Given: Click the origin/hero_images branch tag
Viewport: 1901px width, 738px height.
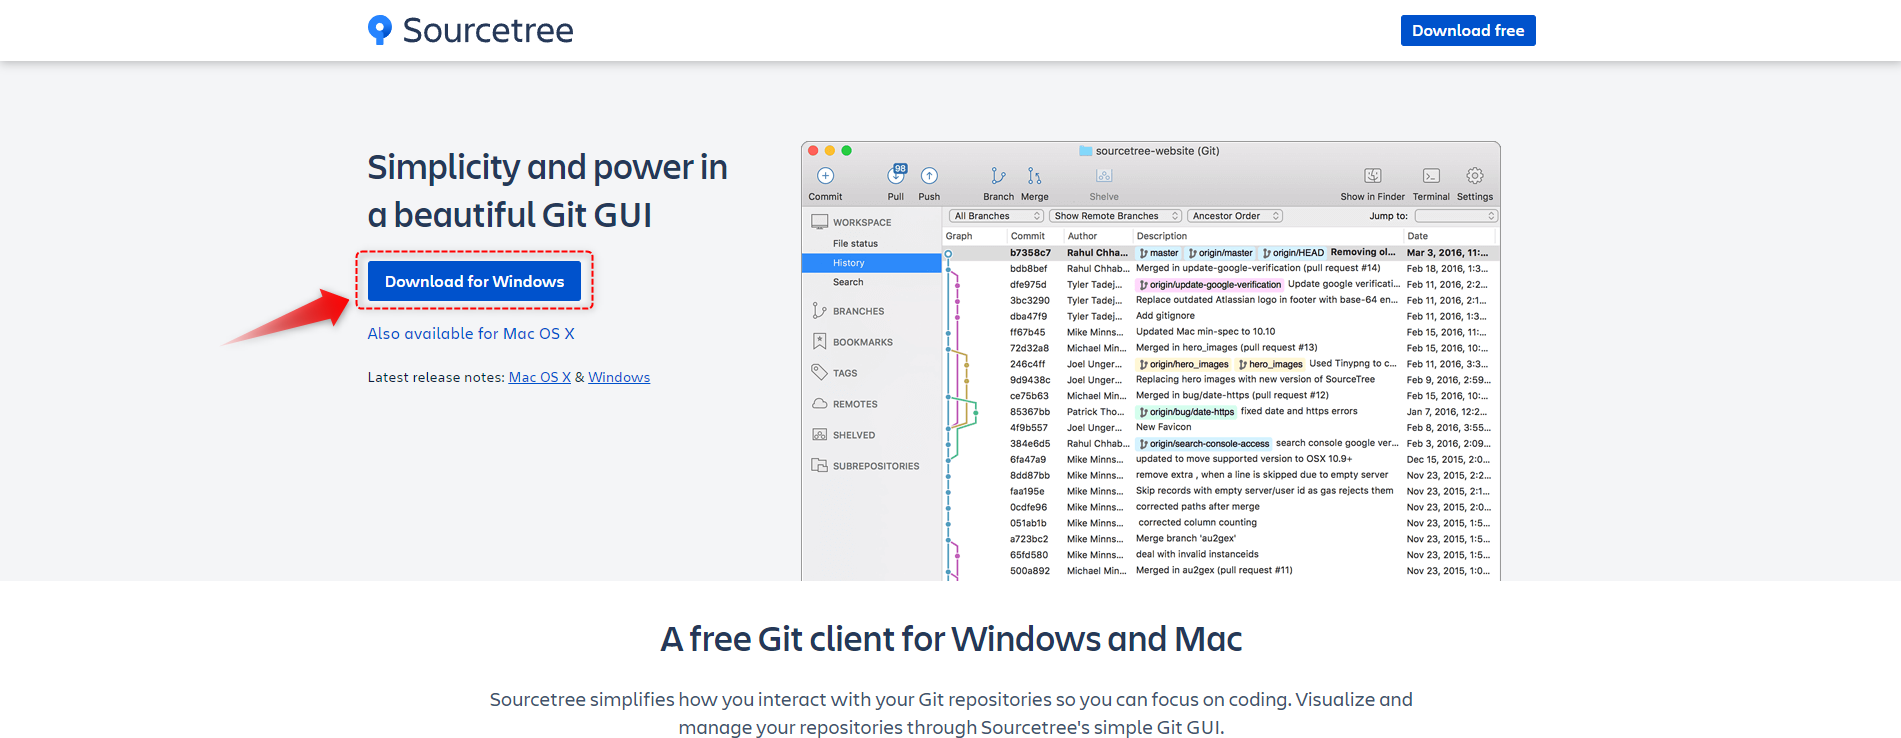Looking at the screenshot, I should 1184,364.
